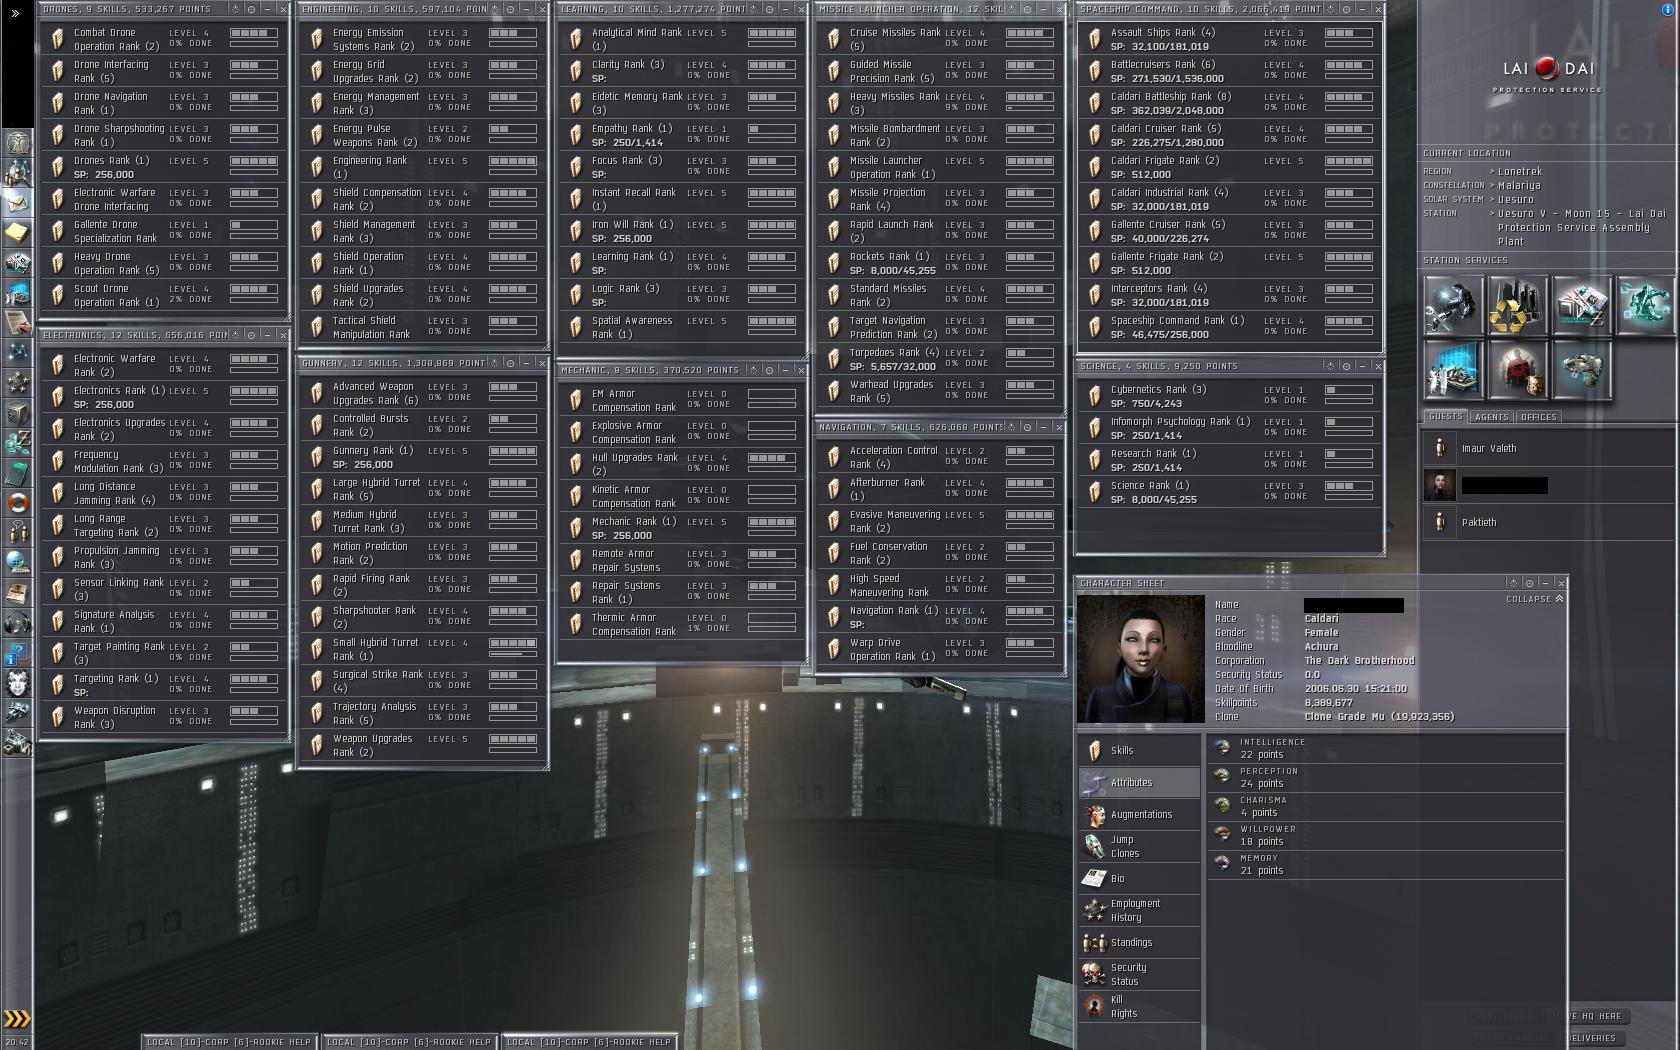Viewport: 1680px width, 1050px height.
Task: Select the Eidetic Memory skill row
Action: point(681,103)
